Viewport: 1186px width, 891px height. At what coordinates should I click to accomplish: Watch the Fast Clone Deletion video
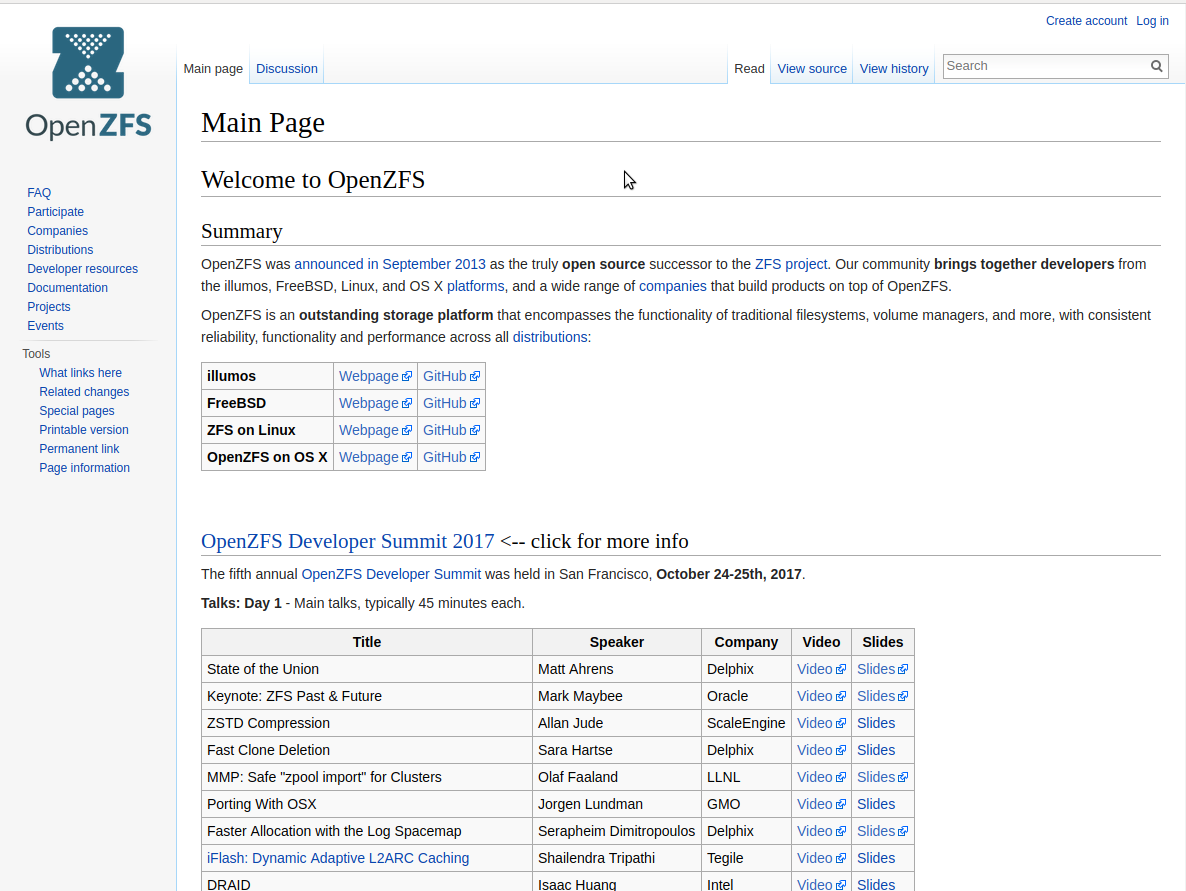[821, 750]
